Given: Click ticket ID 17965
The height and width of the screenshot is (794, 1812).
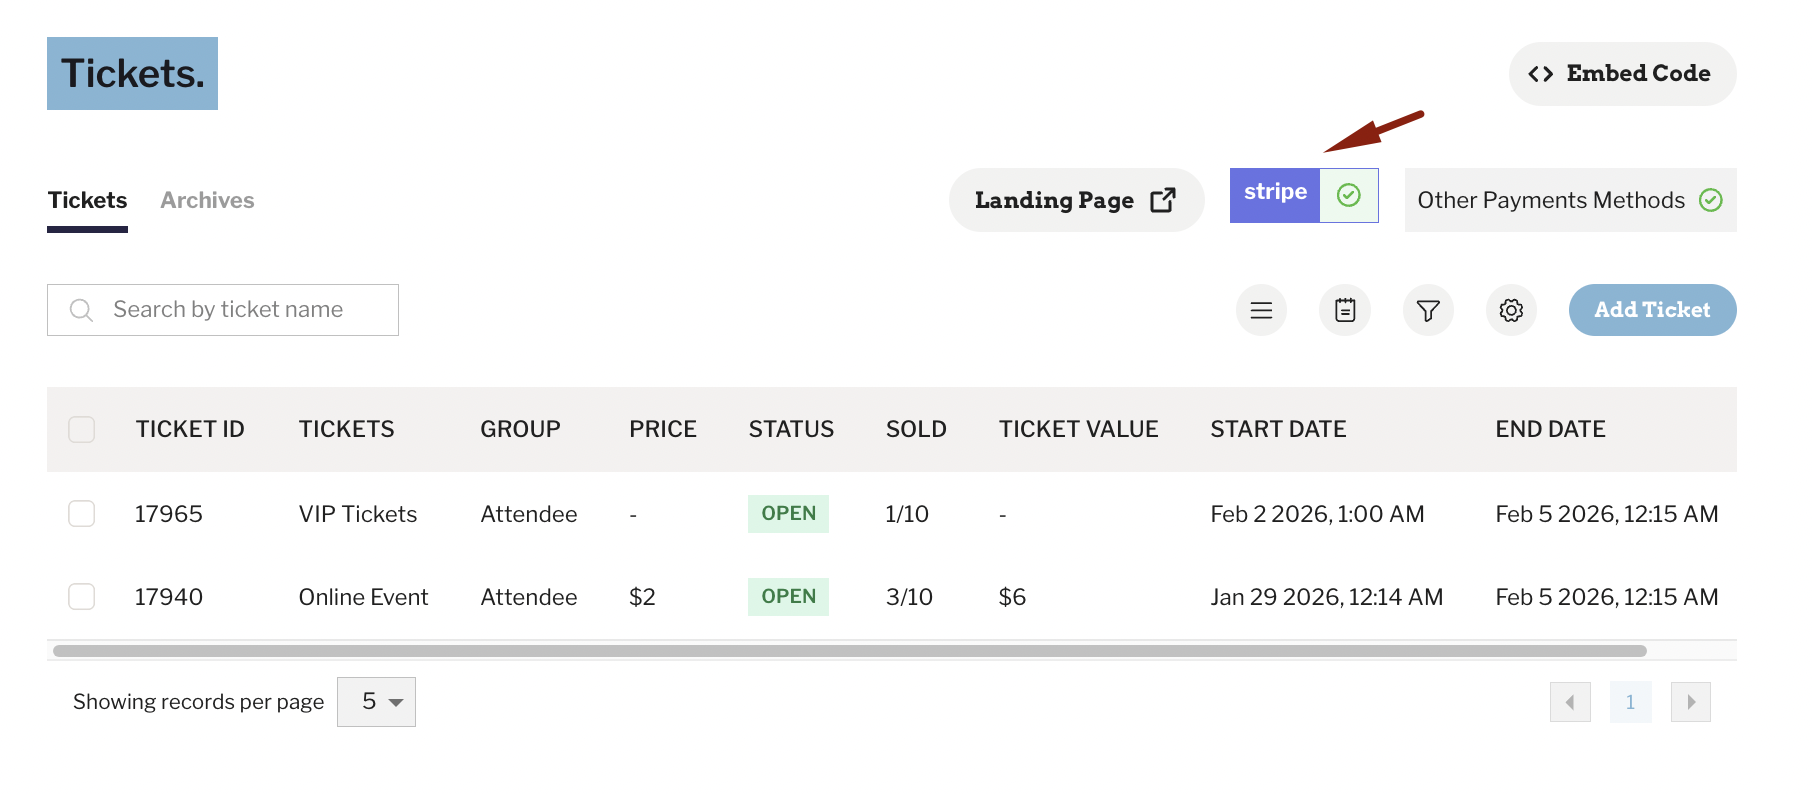Looking at the screenshot, I should pyautogui.click(x=169, y=514).
